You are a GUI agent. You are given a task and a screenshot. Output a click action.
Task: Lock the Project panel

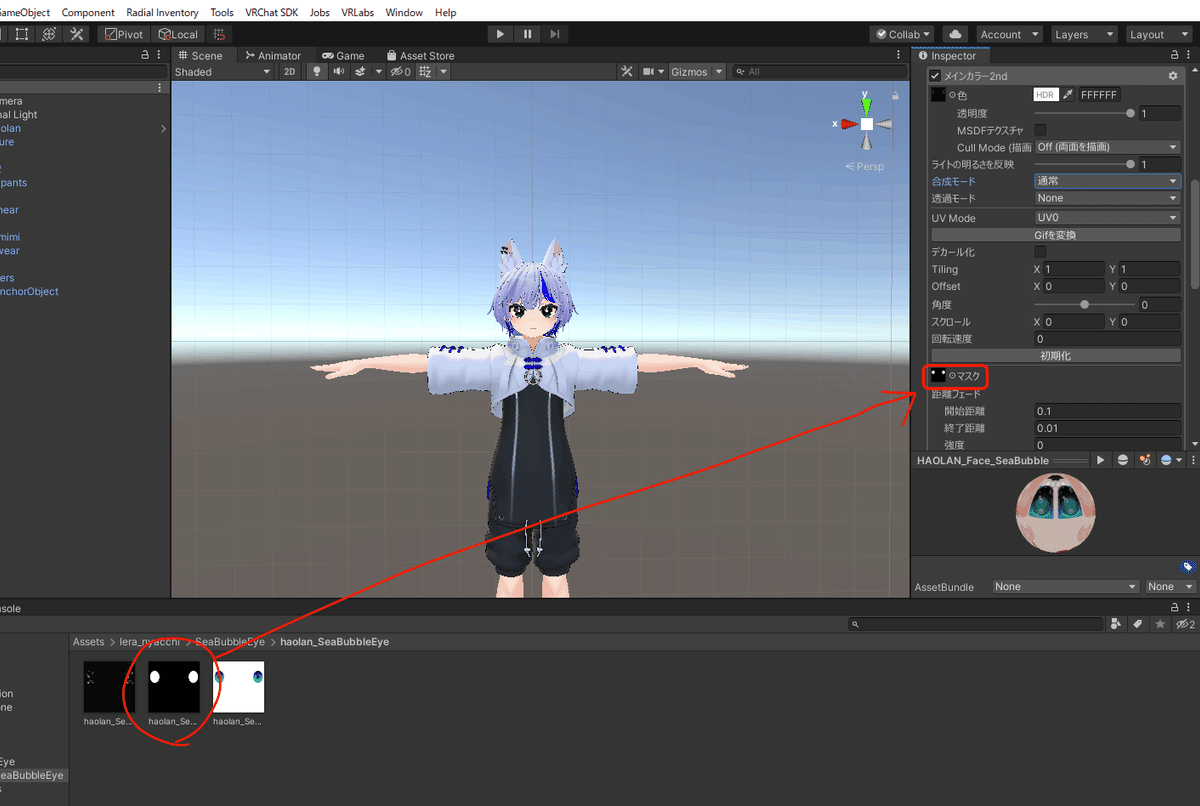pyautogui.click(x=1176, y=608)
